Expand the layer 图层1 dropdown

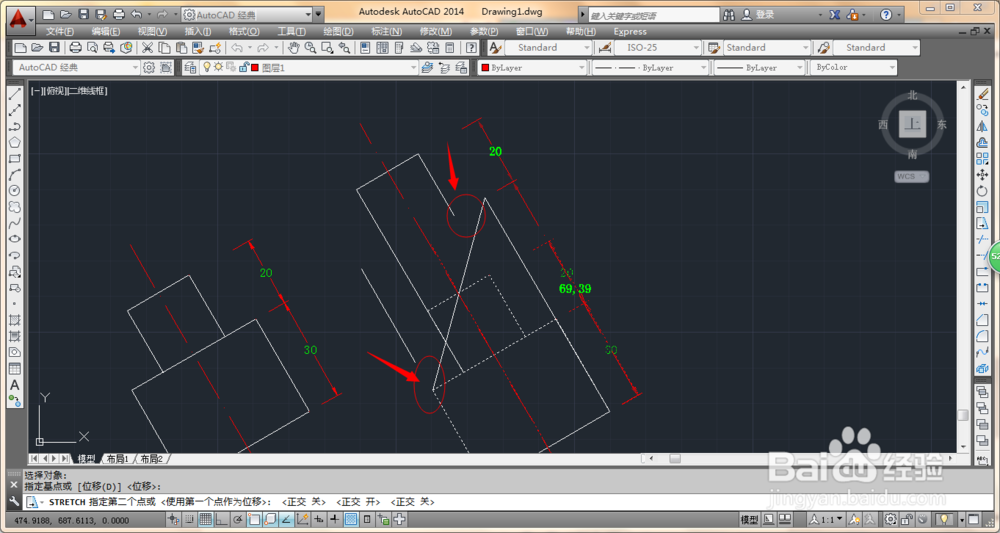[x=309, y=68]
